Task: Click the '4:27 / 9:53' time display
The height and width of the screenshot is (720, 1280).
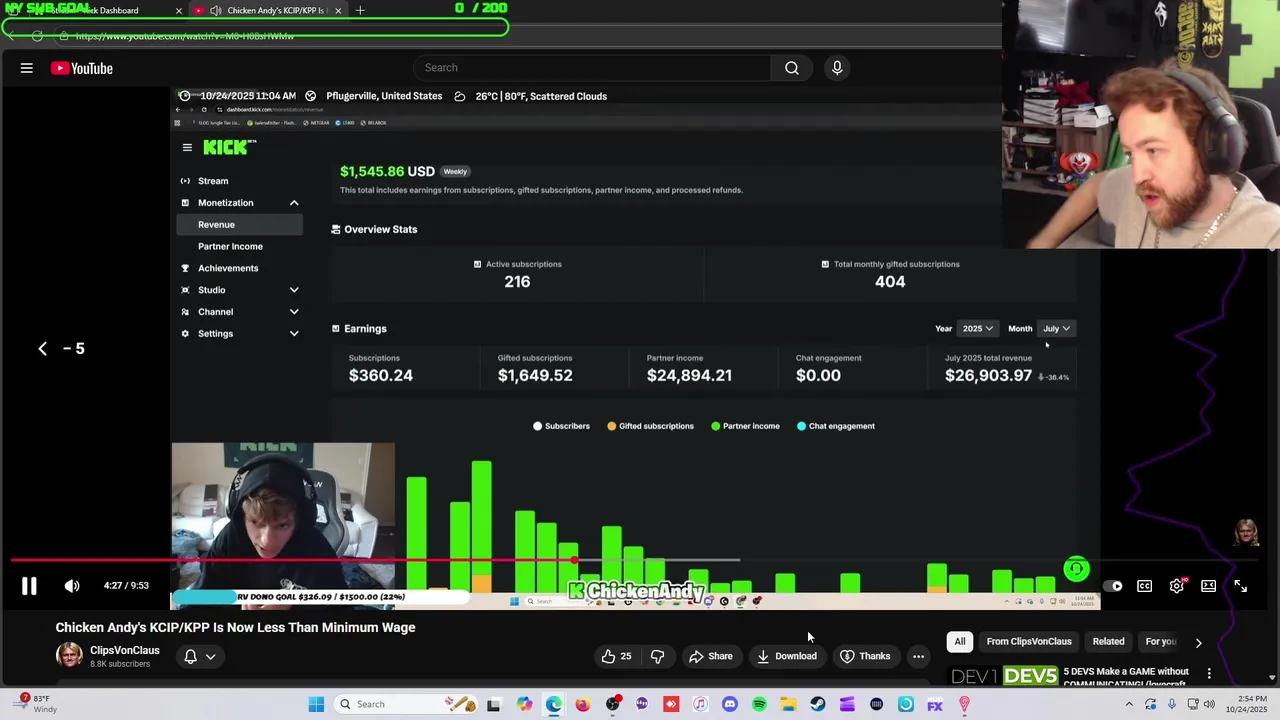Action: click(126, 586)
